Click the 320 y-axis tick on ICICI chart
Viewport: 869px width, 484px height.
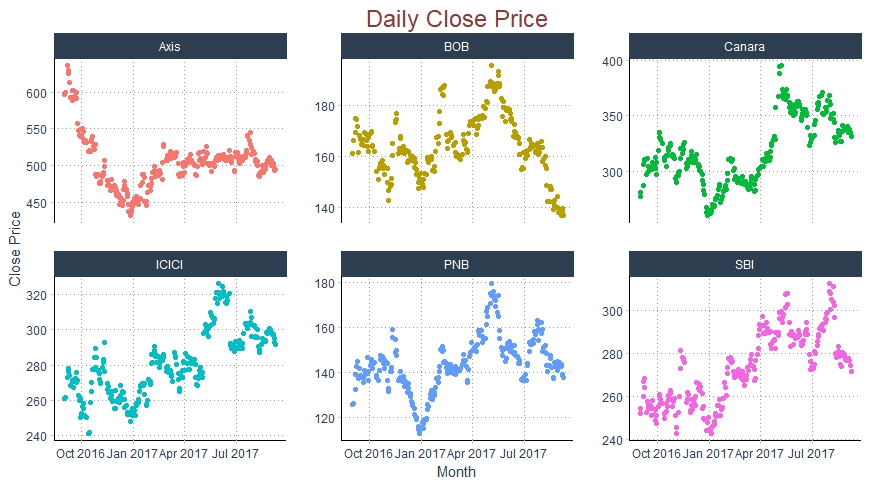[36, 295]
